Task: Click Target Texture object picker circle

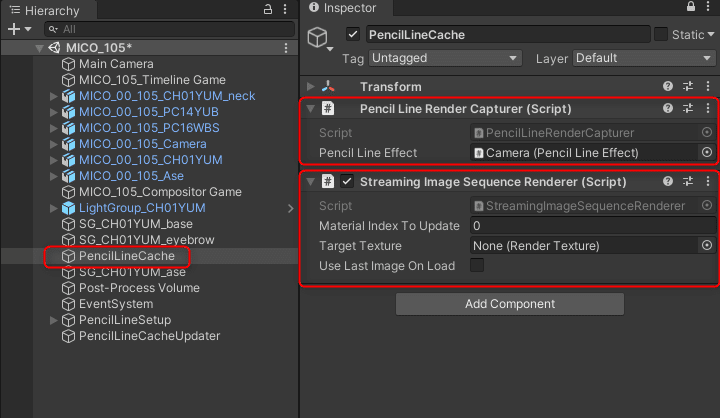Action: pyautogui.click(x=707, y=245)
